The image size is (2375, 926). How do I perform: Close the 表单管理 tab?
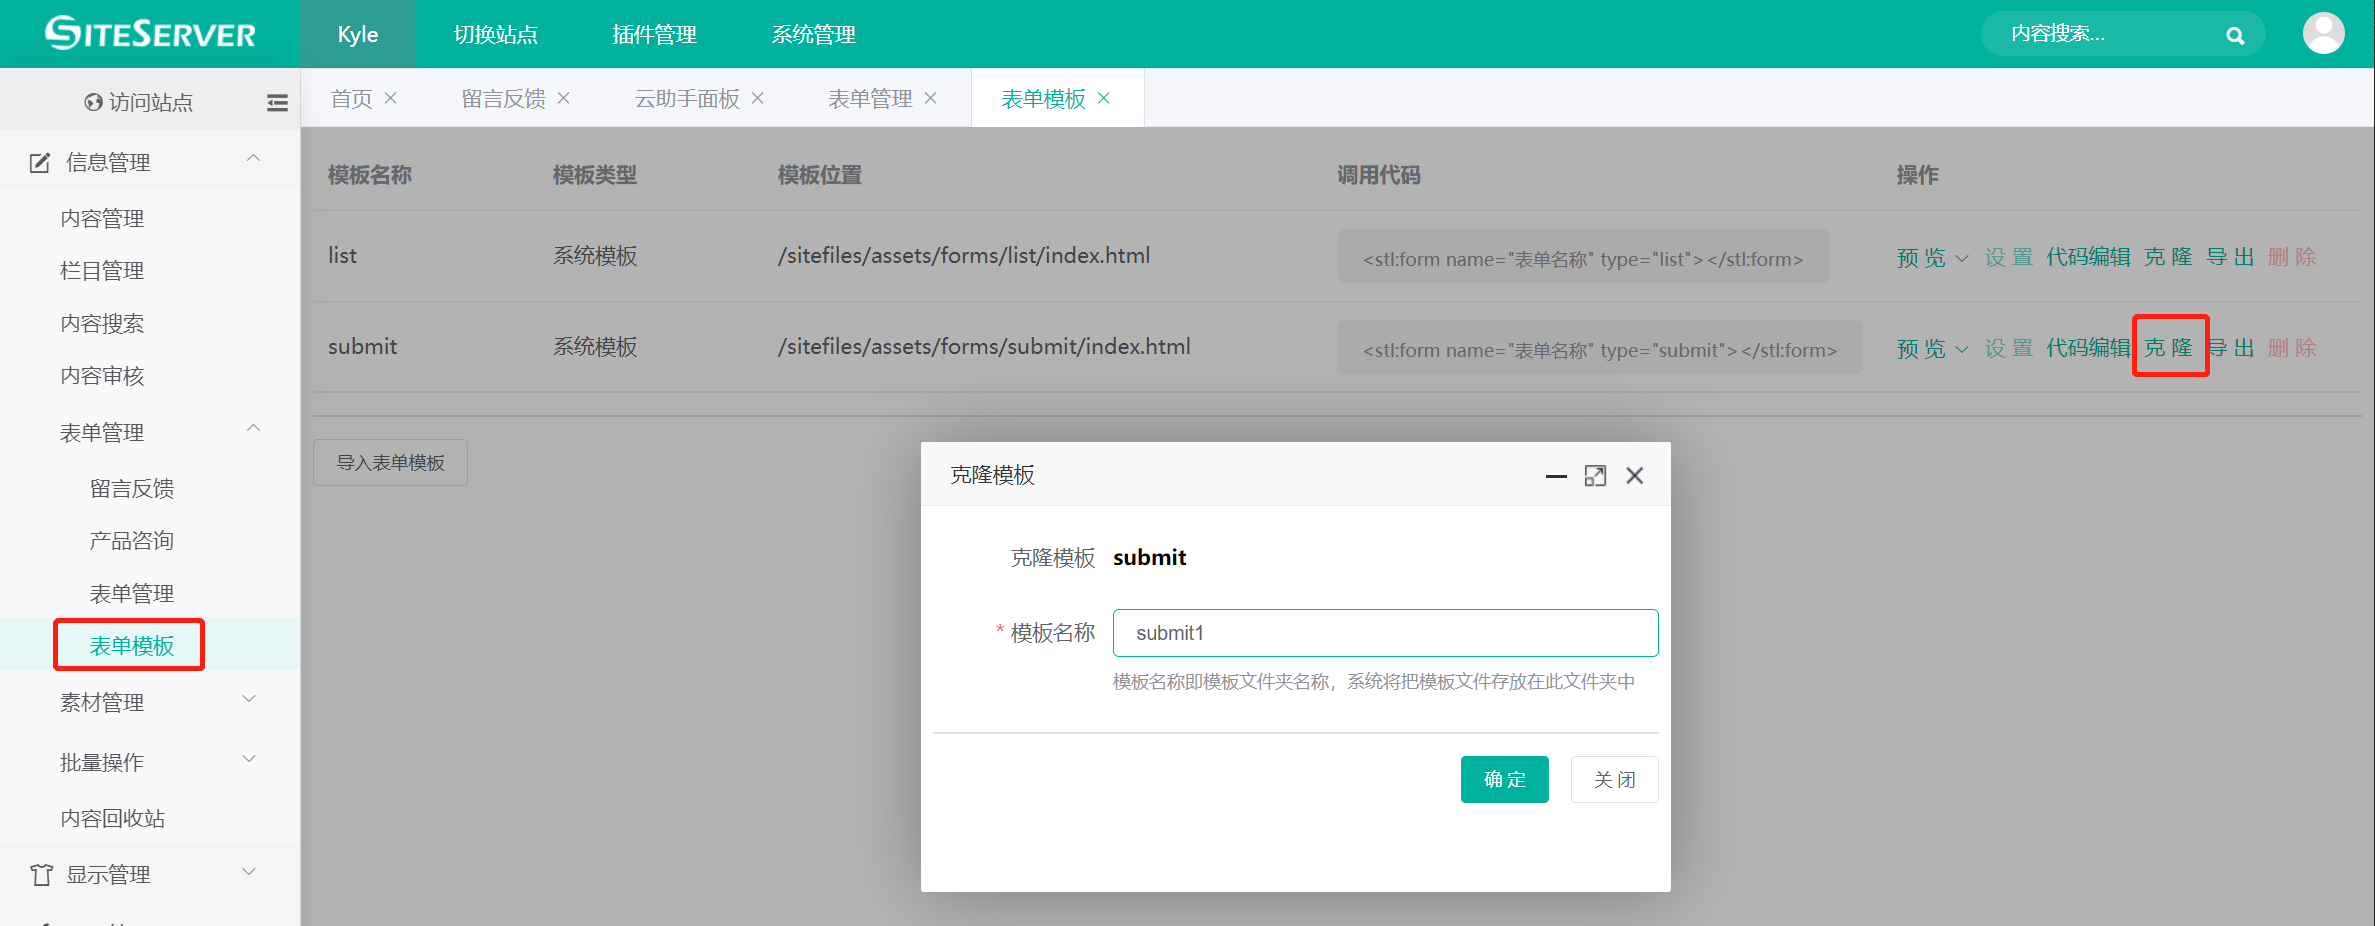pos(931,98)
